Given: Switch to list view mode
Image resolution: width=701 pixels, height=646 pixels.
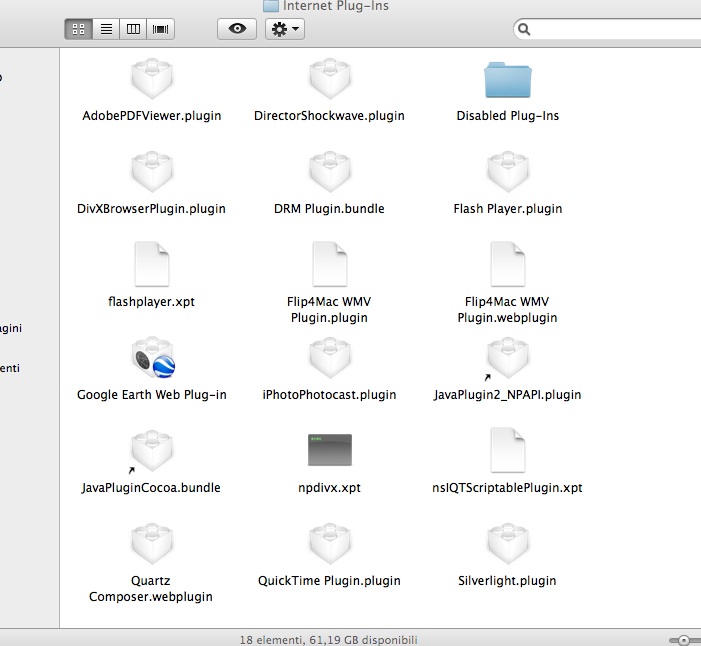Looking at the screenshot, I should tap(106, 30).
